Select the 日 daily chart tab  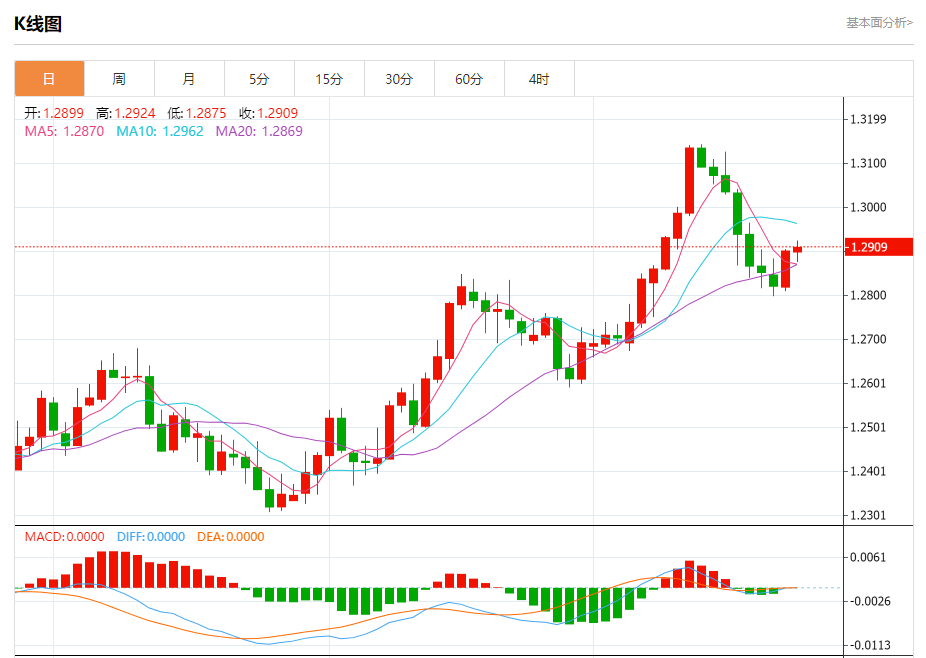pos(50,79)
